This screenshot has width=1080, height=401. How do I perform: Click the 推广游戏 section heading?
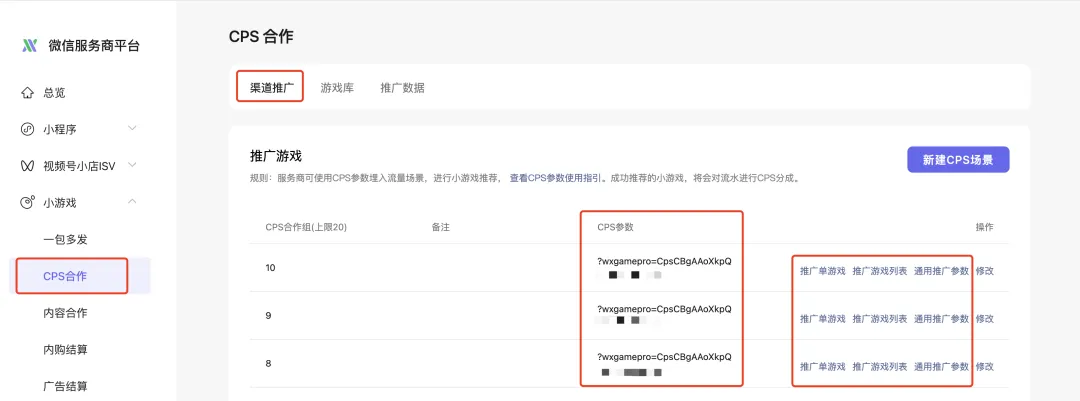[276, 156]
